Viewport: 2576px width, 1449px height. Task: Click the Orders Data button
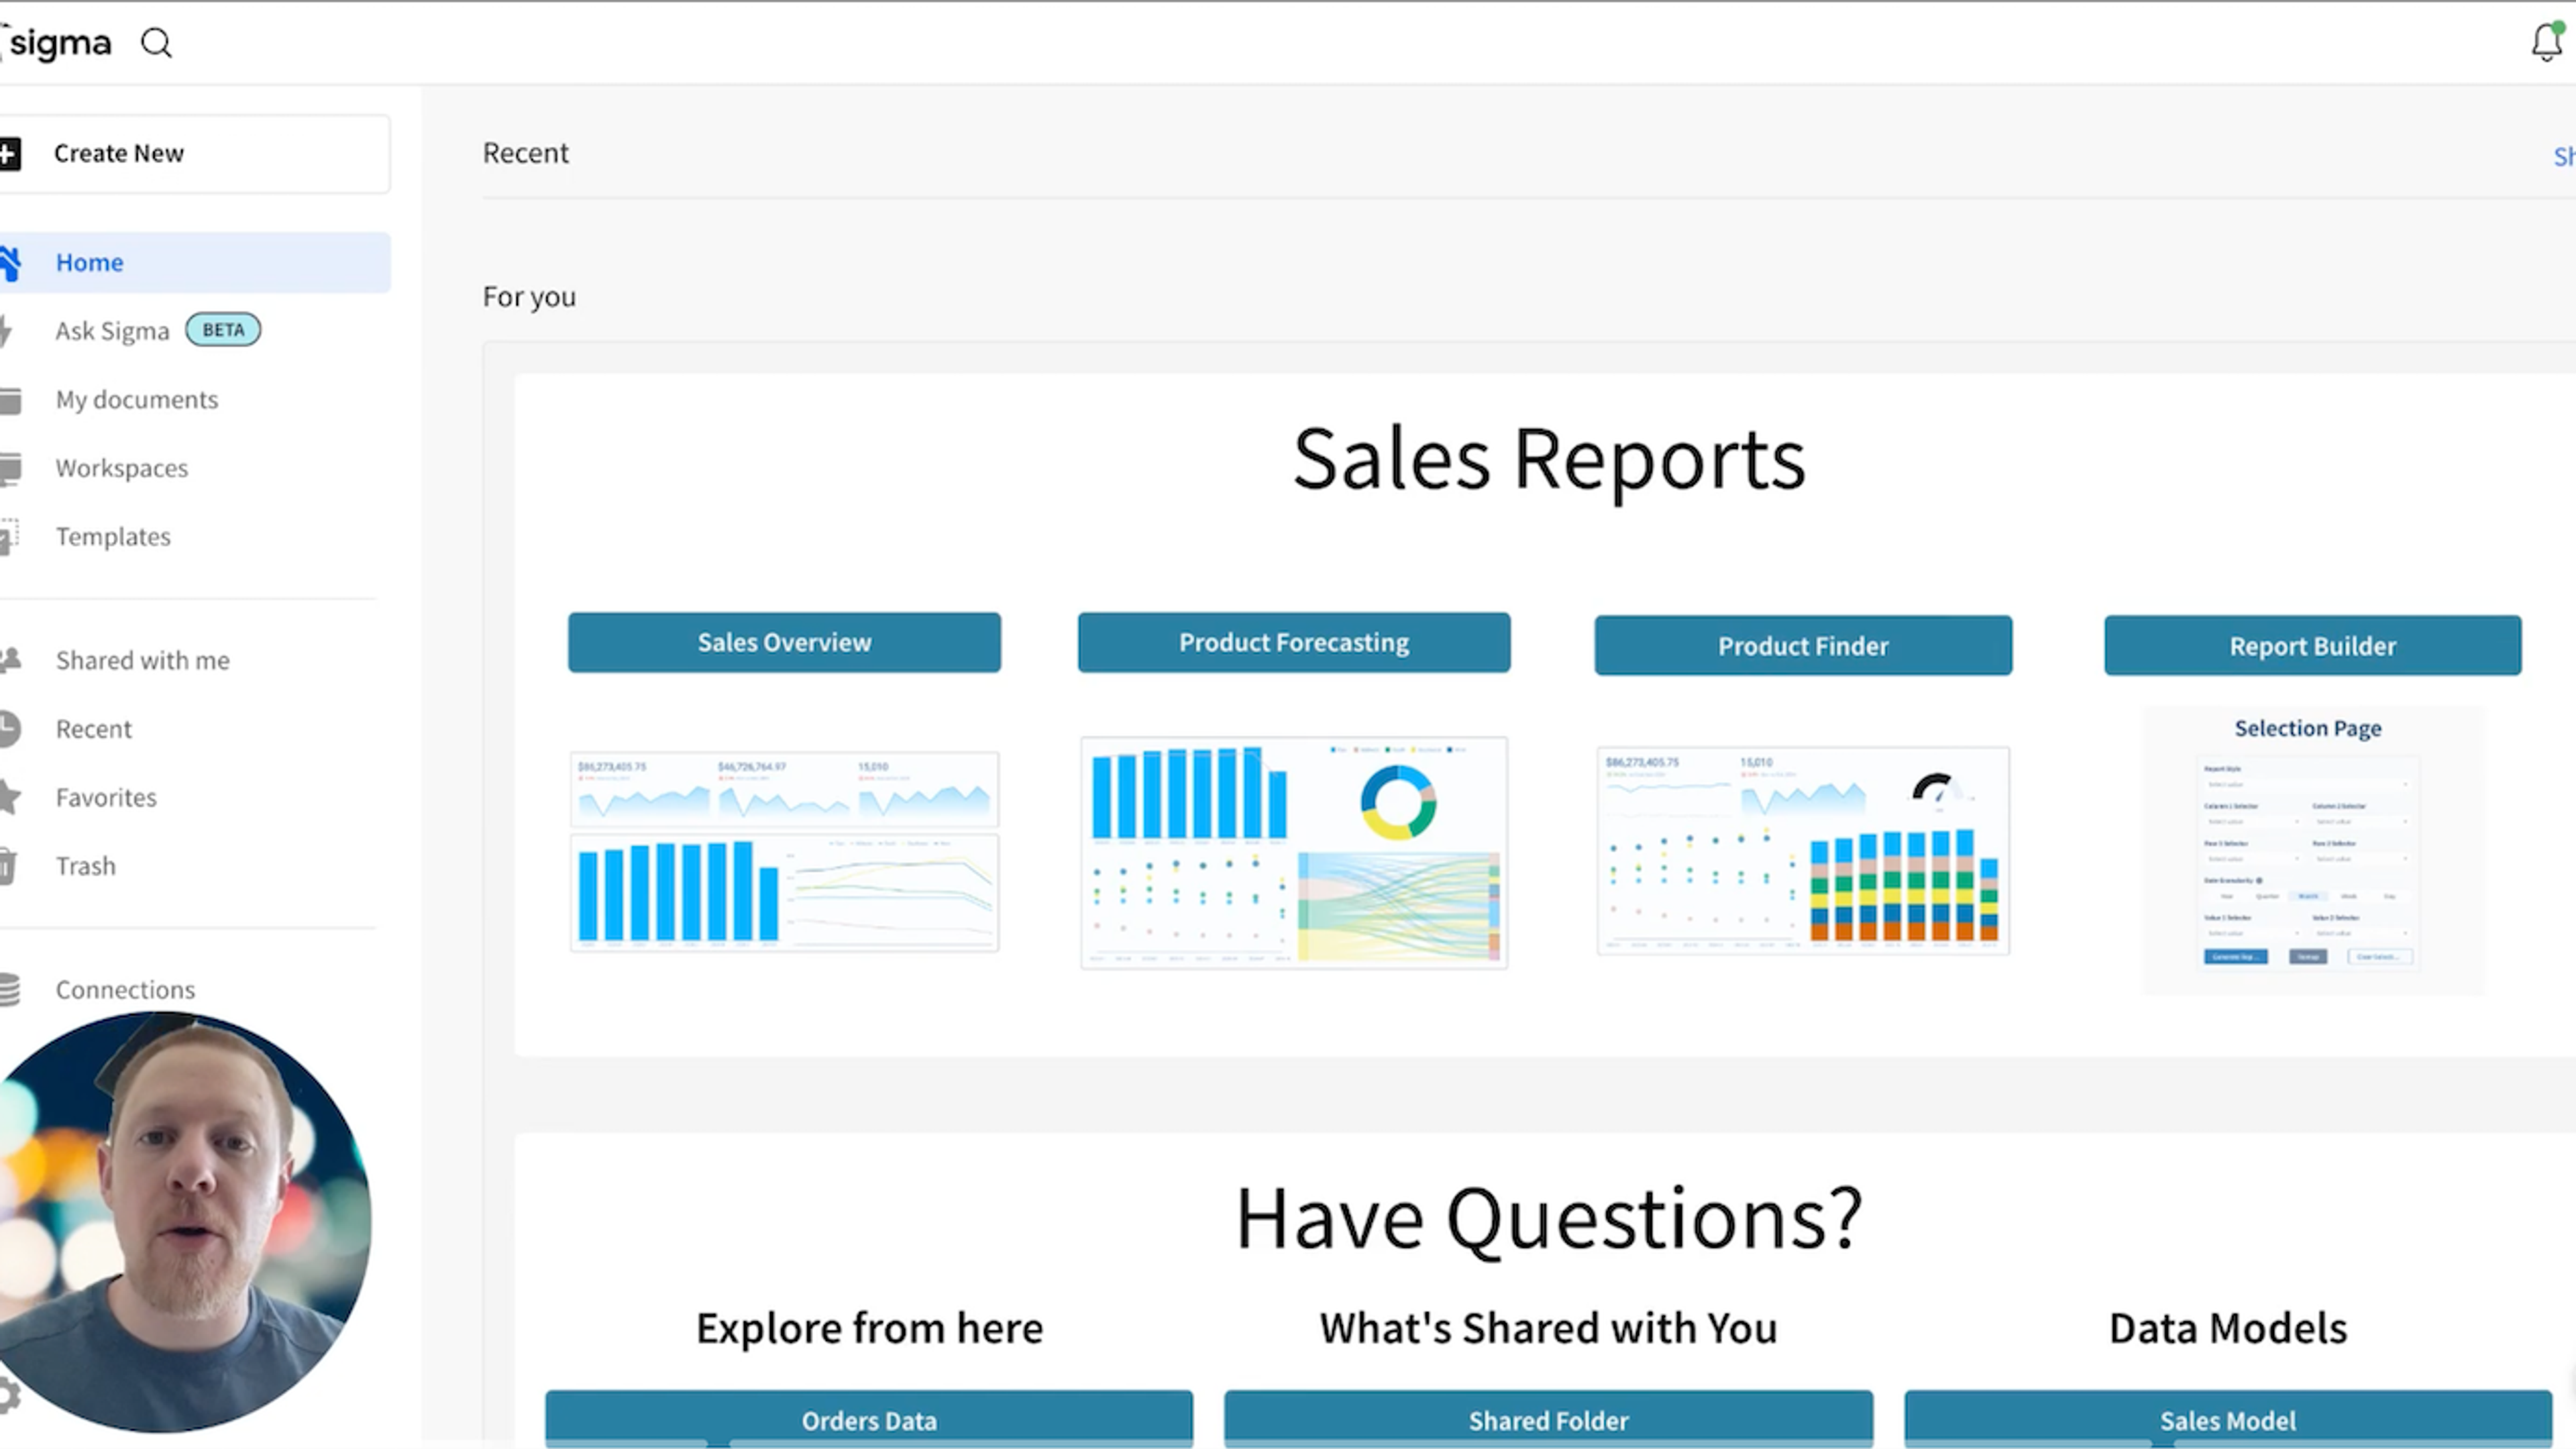point(869,1418)
